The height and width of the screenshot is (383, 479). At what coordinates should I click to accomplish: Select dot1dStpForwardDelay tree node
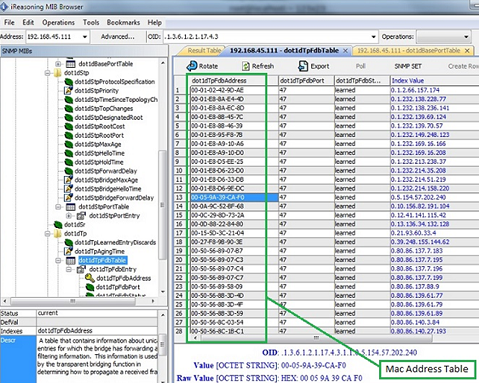pos(106,171)
